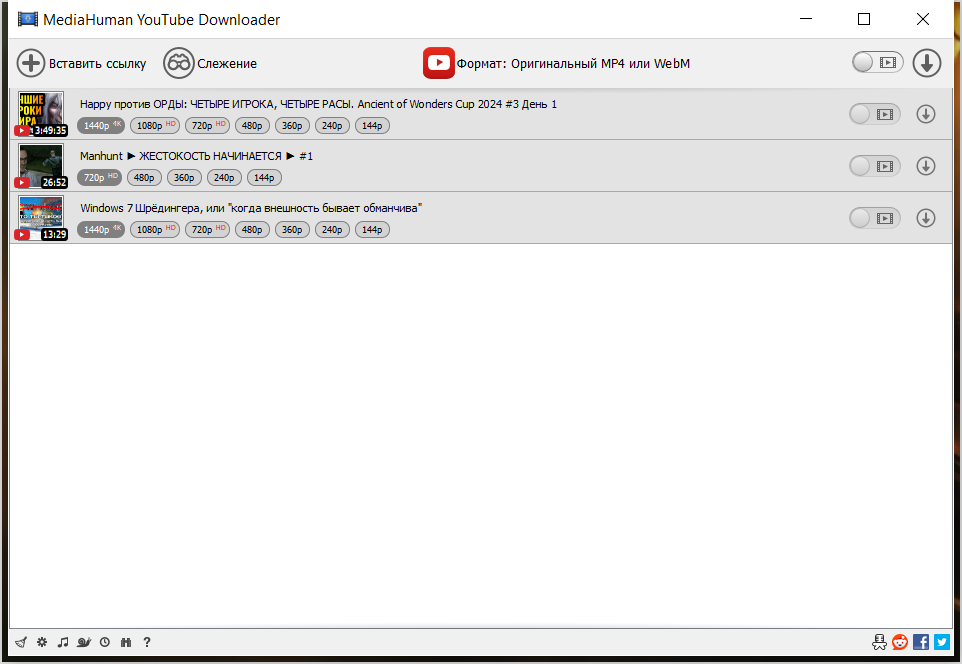
Task: Toggle the global video mode switch in toolbar
Action: click(x=877, y=63)
